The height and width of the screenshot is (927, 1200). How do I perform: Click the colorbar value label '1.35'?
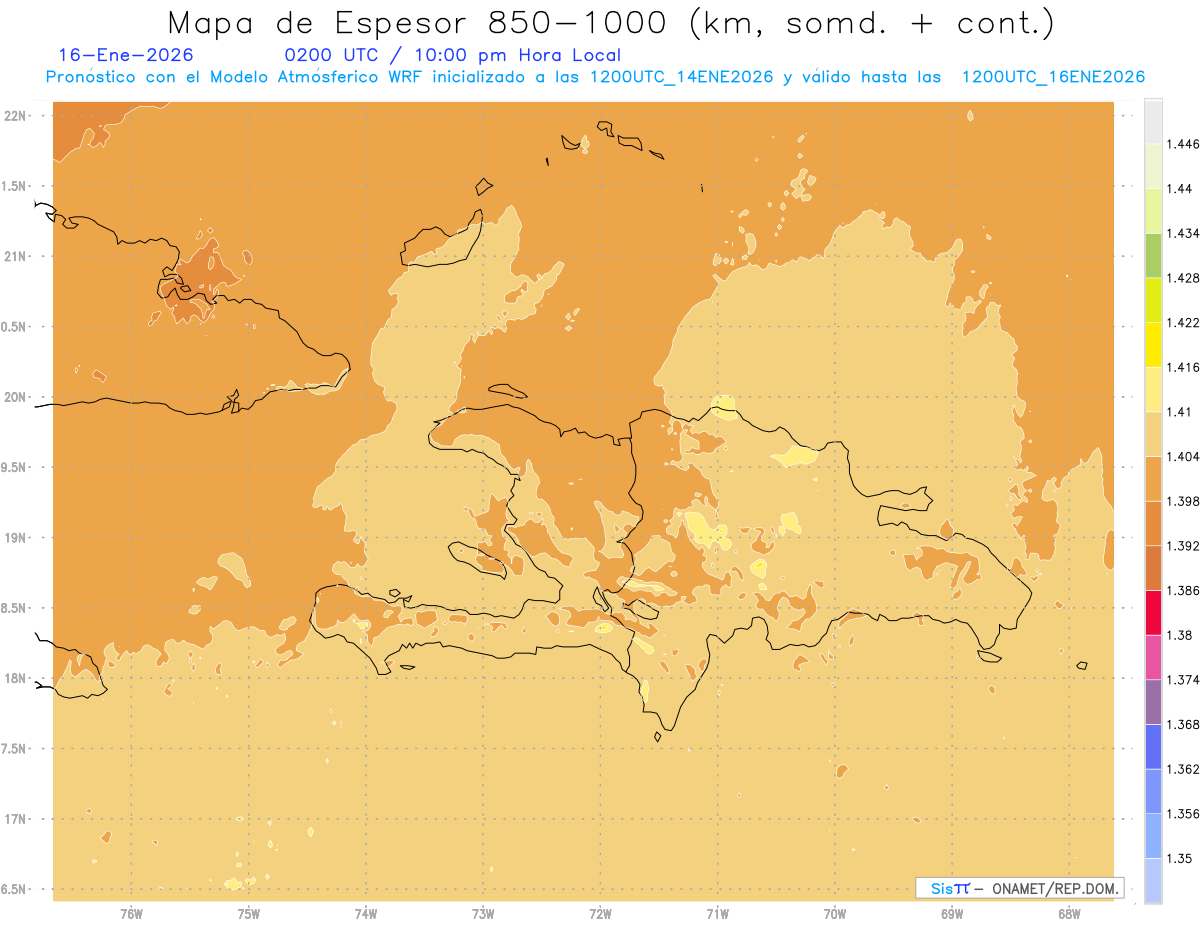[x=1180, y=858]
